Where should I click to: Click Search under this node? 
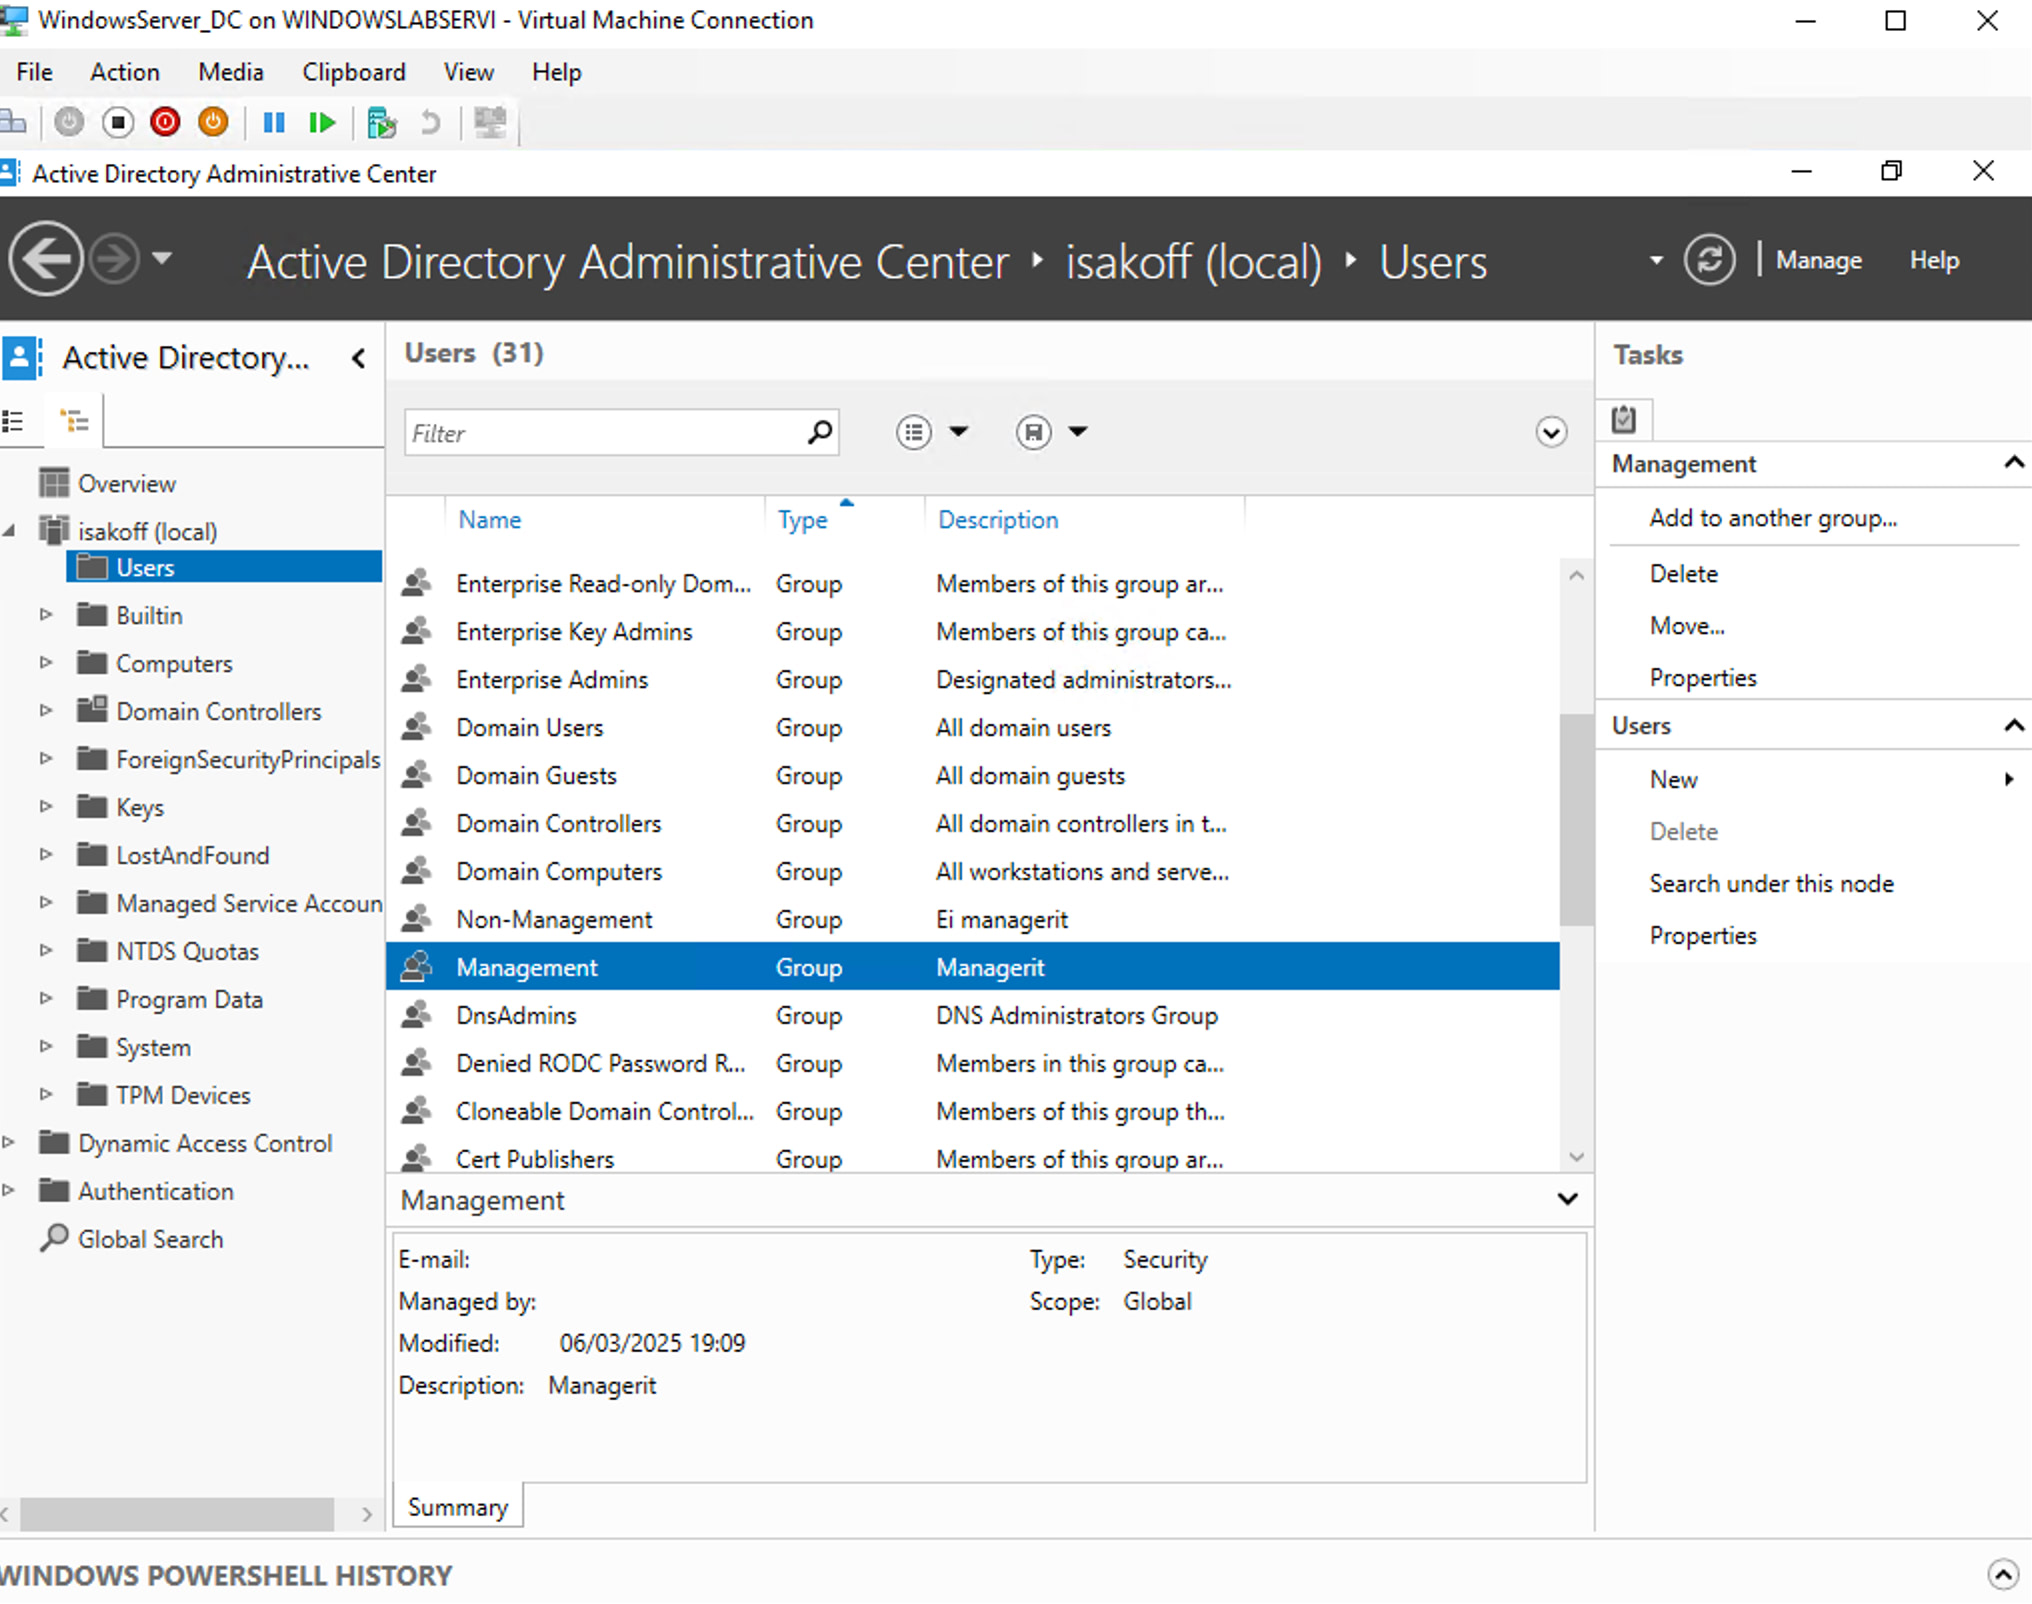pos(1771,884)
